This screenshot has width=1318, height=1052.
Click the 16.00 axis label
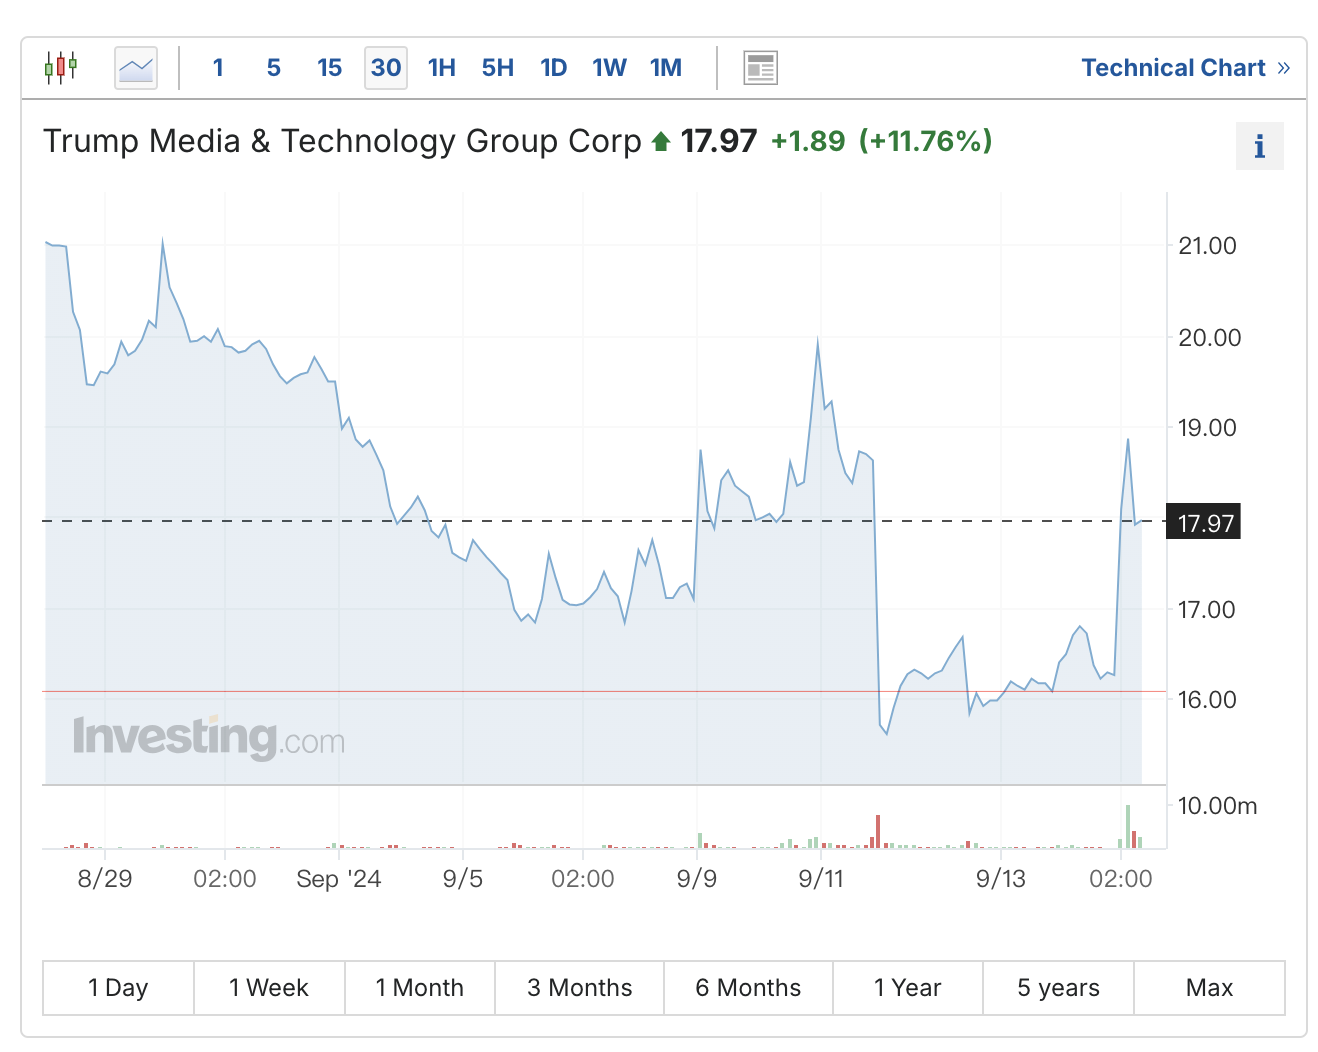click(x=1208, y=700)
